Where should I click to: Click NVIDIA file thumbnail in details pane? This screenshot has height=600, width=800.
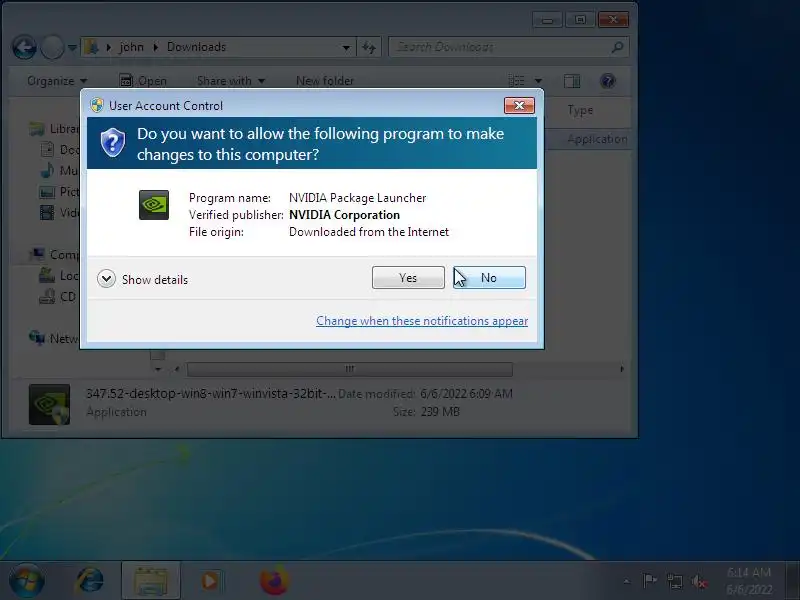pyautogui.click(x=49, y=405)
